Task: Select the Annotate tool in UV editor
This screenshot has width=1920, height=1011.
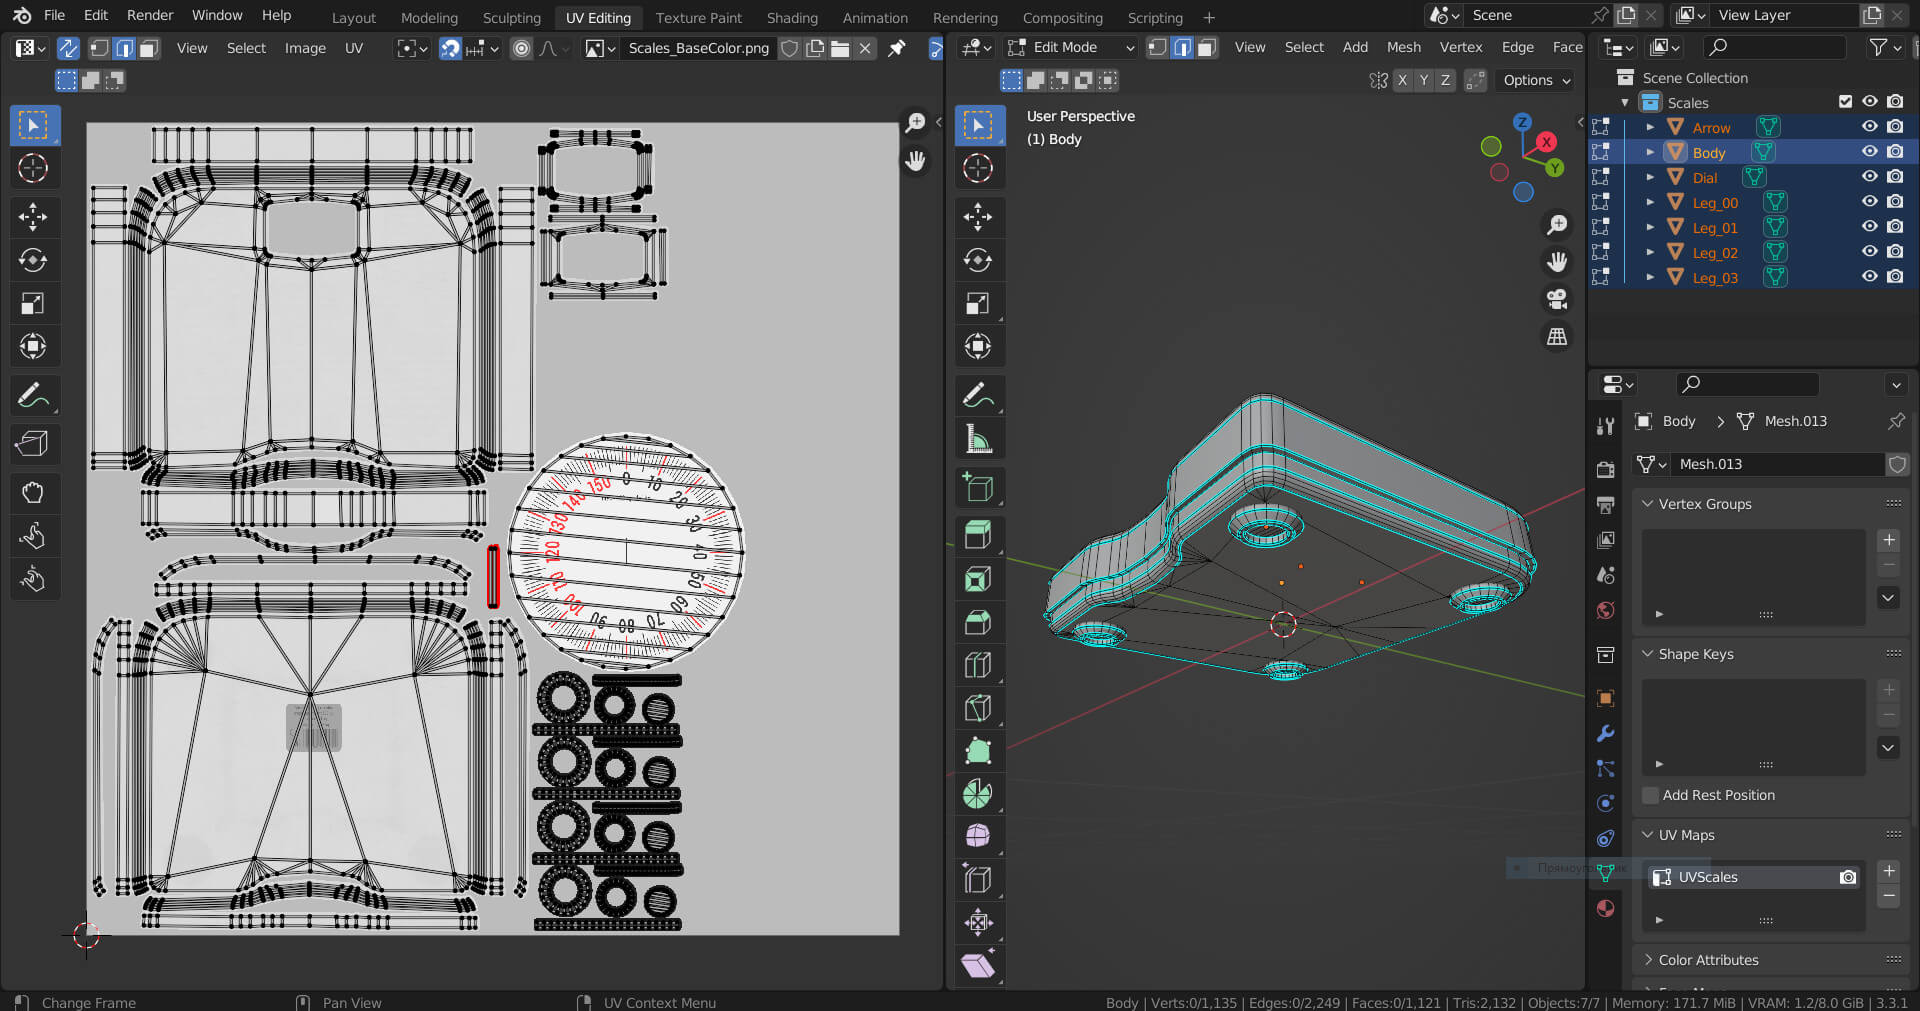Action: [x=33, y=396]
